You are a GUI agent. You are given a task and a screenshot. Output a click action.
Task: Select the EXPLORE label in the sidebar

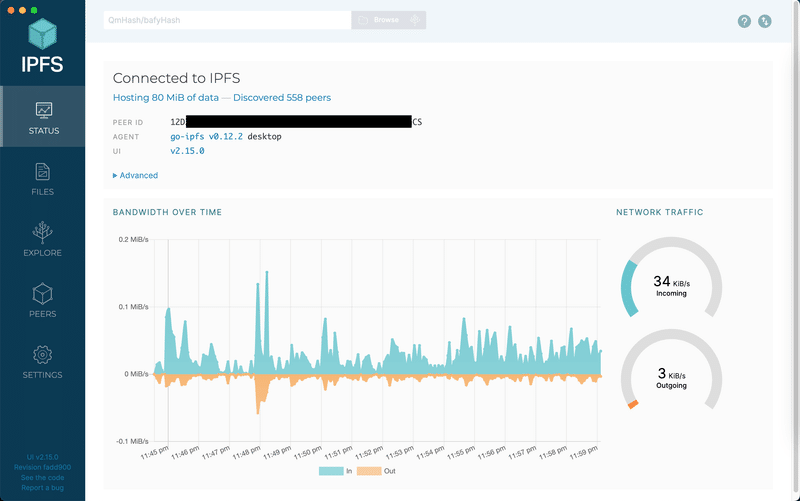(42, 253)
